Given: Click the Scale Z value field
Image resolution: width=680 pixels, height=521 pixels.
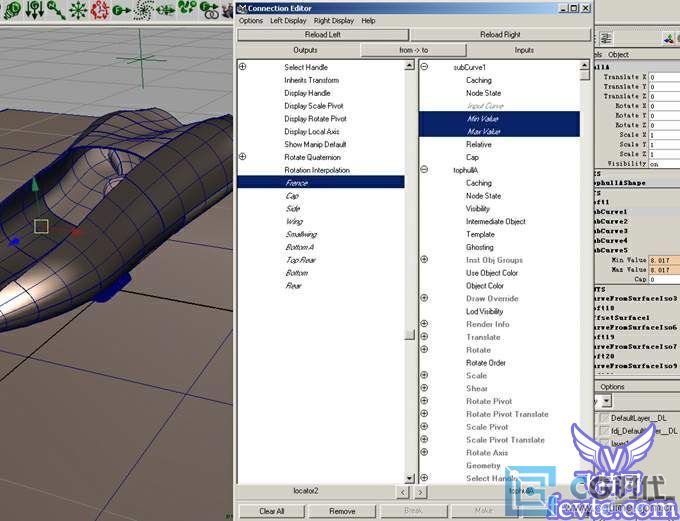Looking at the screenshot, I should (x=664, y=154).
